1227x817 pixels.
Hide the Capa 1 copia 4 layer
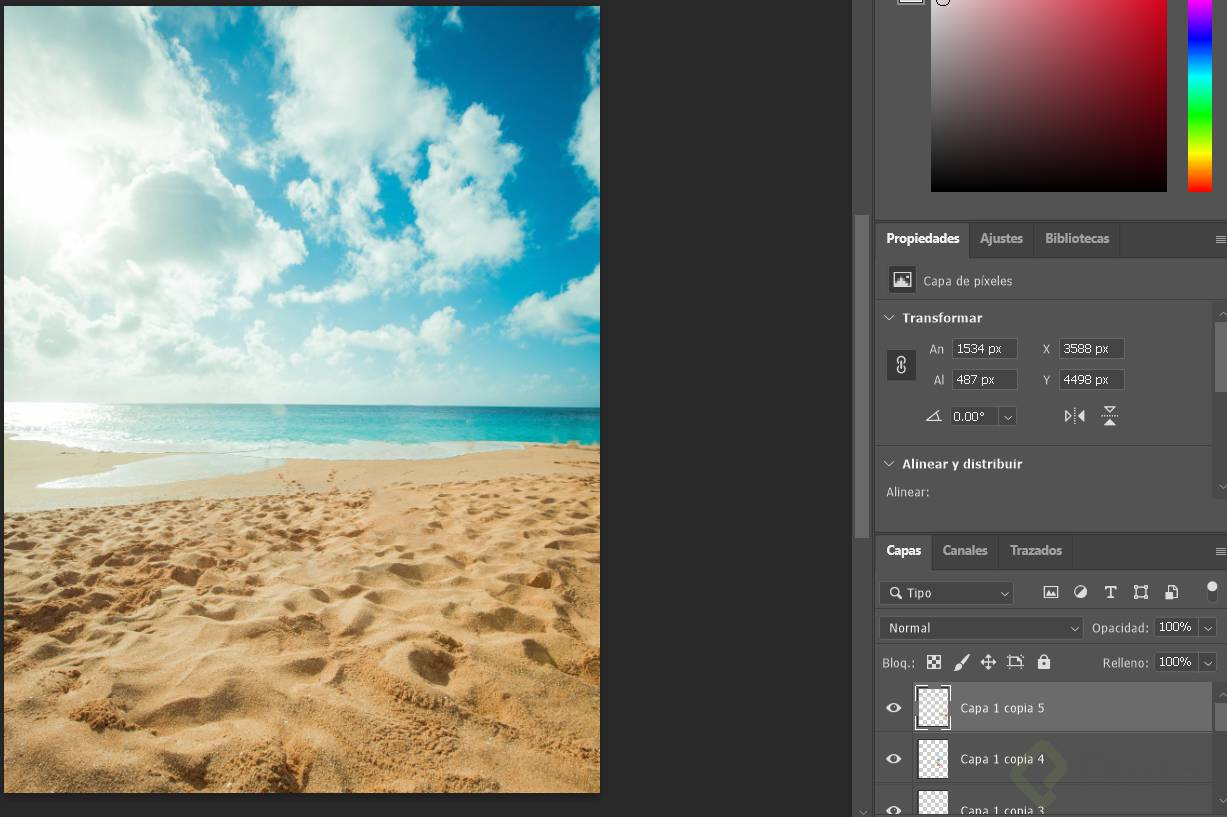894,759
